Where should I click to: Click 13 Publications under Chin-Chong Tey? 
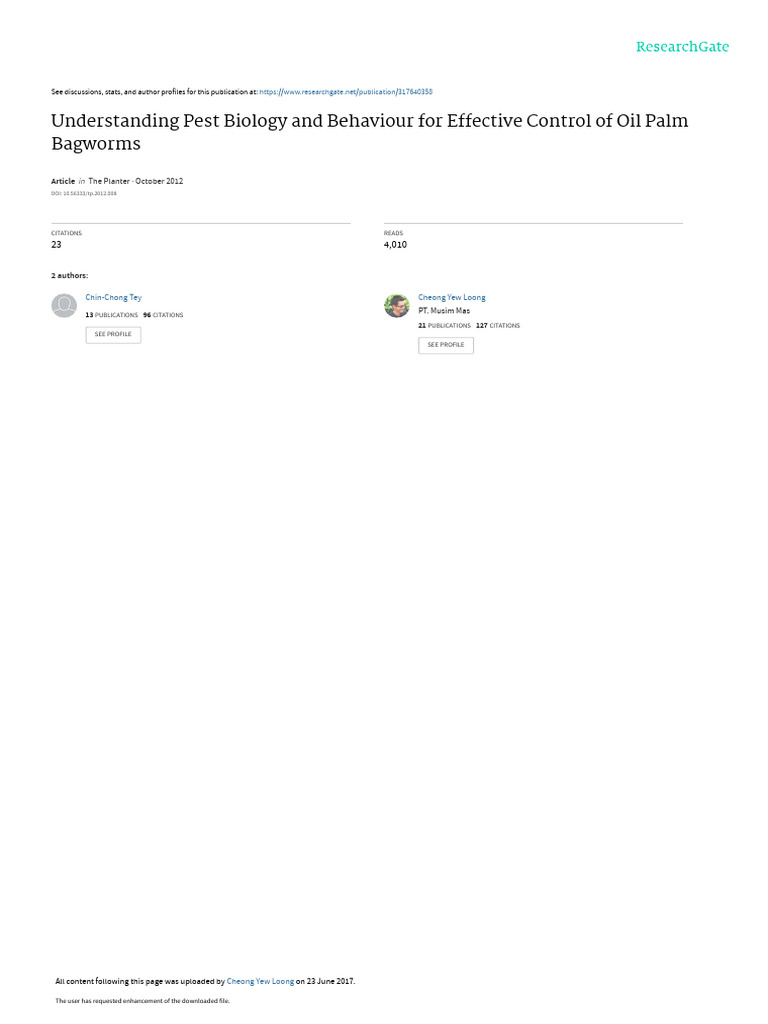click(112, 315)
